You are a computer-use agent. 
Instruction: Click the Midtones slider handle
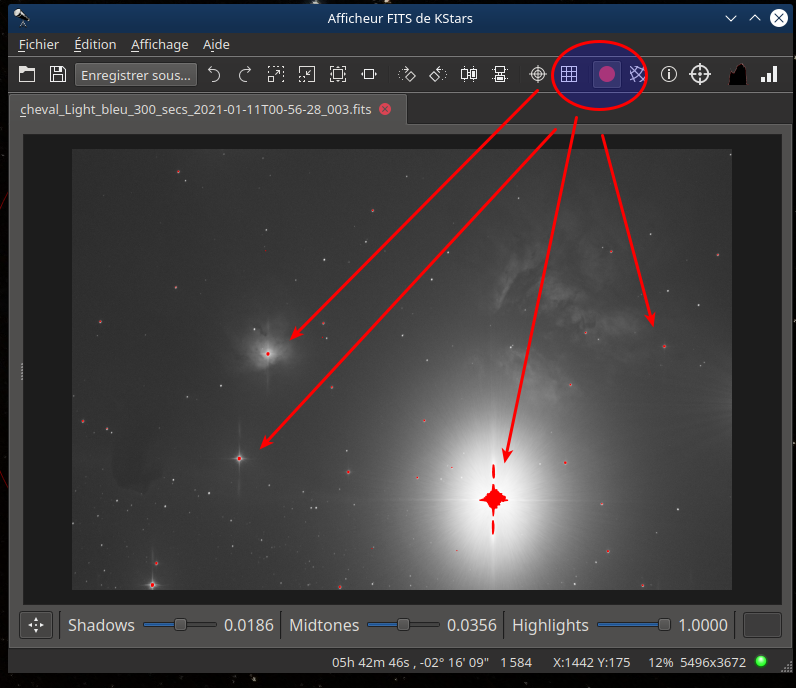[x=403, y=625]
